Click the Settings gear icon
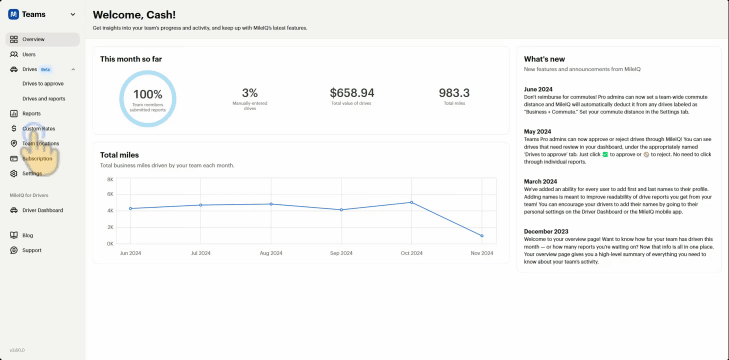Image resolution: width=729 pixels, height=360 pixels. pos(14,173)
